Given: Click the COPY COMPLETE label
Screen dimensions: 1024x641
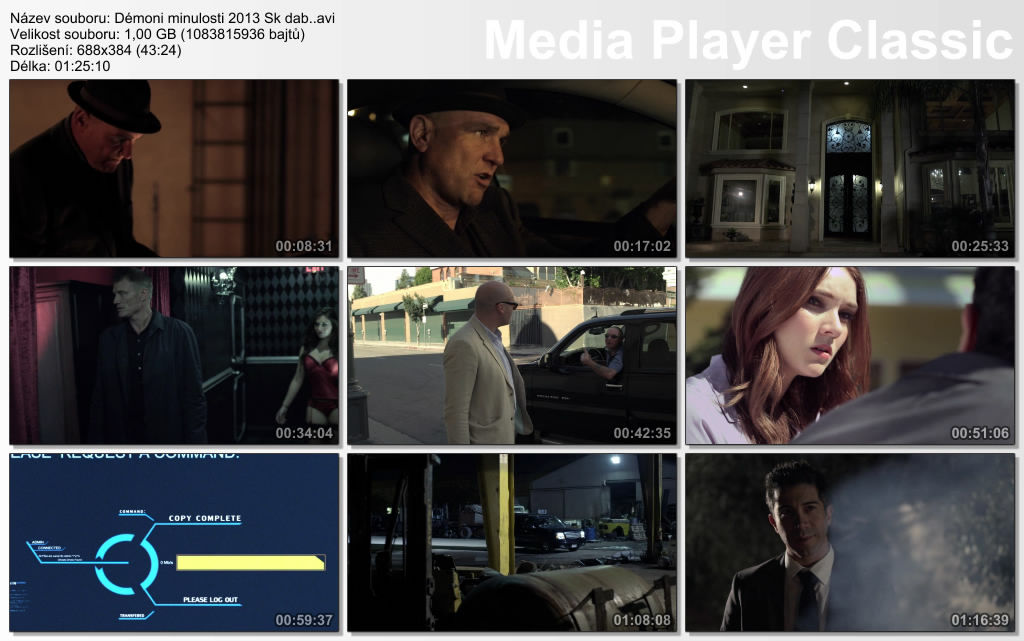Looking at the screenshot, I should (204, 519).
